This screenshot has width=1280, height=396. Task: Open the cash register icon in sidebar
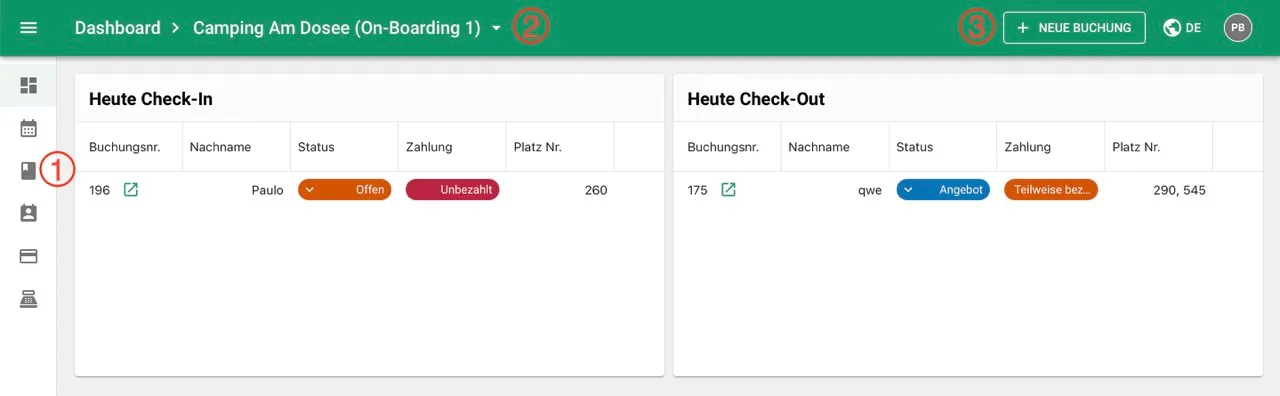(x=29, y=299)
